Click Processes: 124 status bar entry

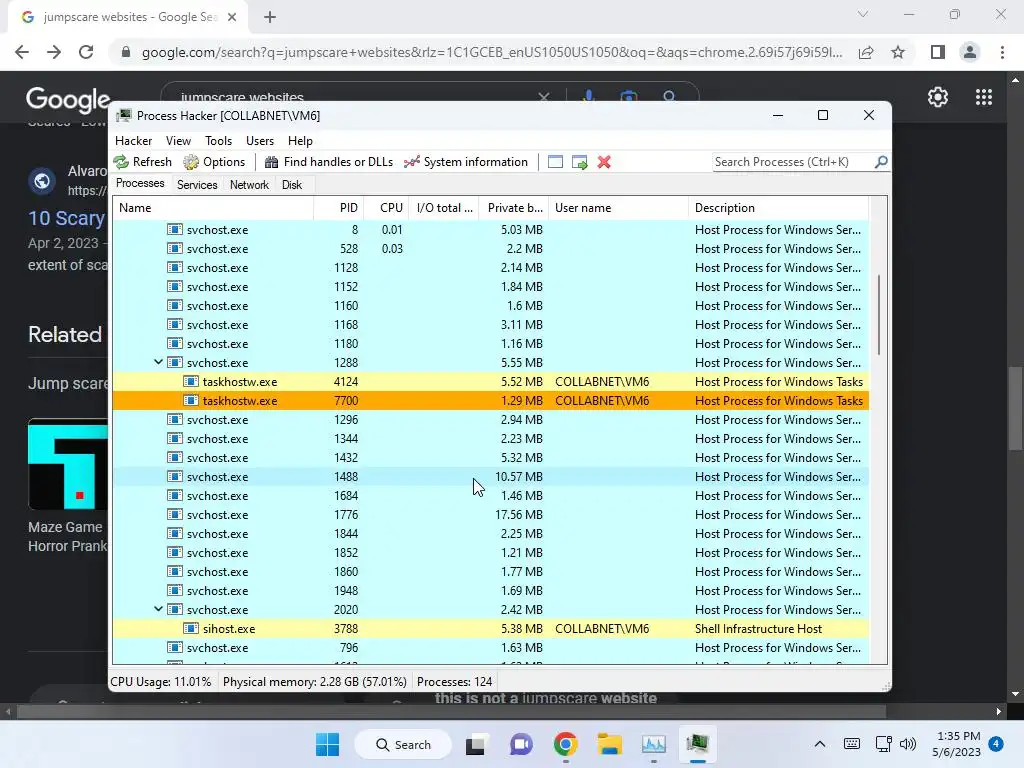point(455,682)
